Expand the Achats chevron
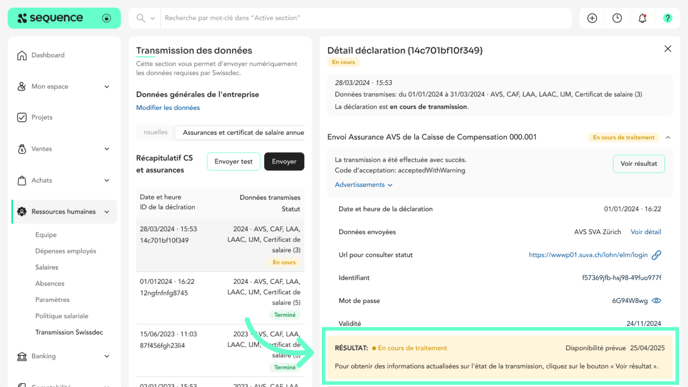Image resolution: width=688 pixels, height=387 pixels. 107,180
